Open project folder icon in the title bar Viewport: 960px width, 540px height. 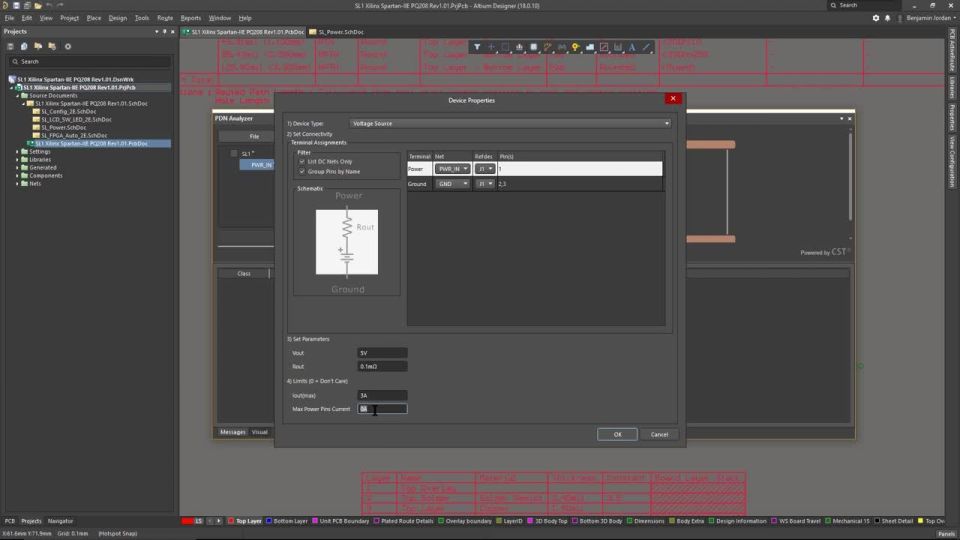point(38,6)
